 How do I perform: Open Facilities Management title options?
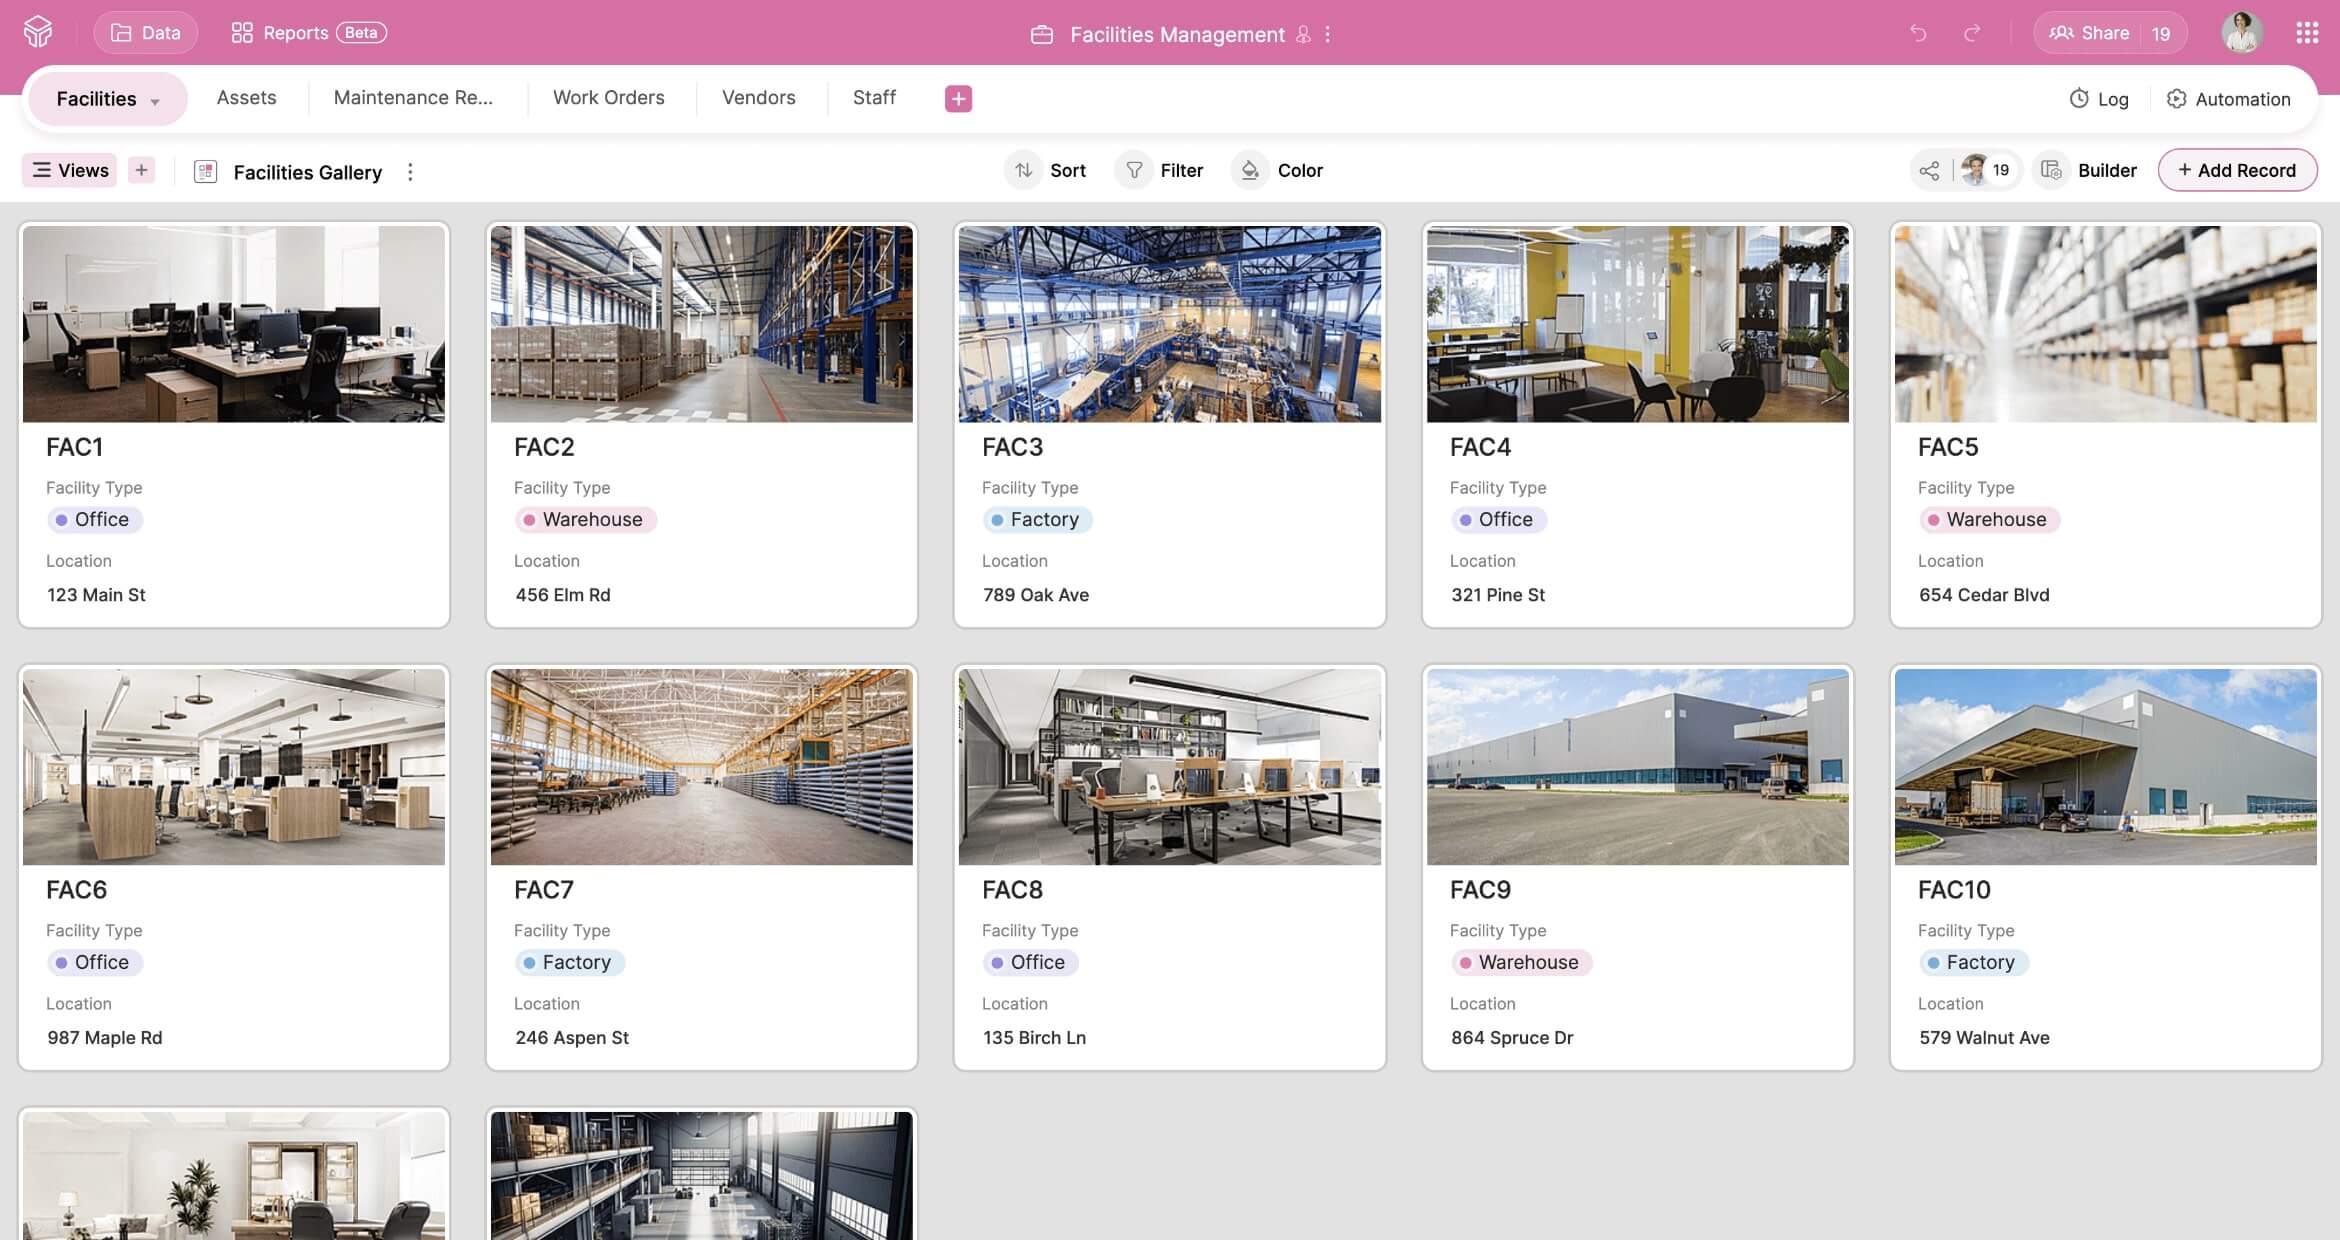1328,34
